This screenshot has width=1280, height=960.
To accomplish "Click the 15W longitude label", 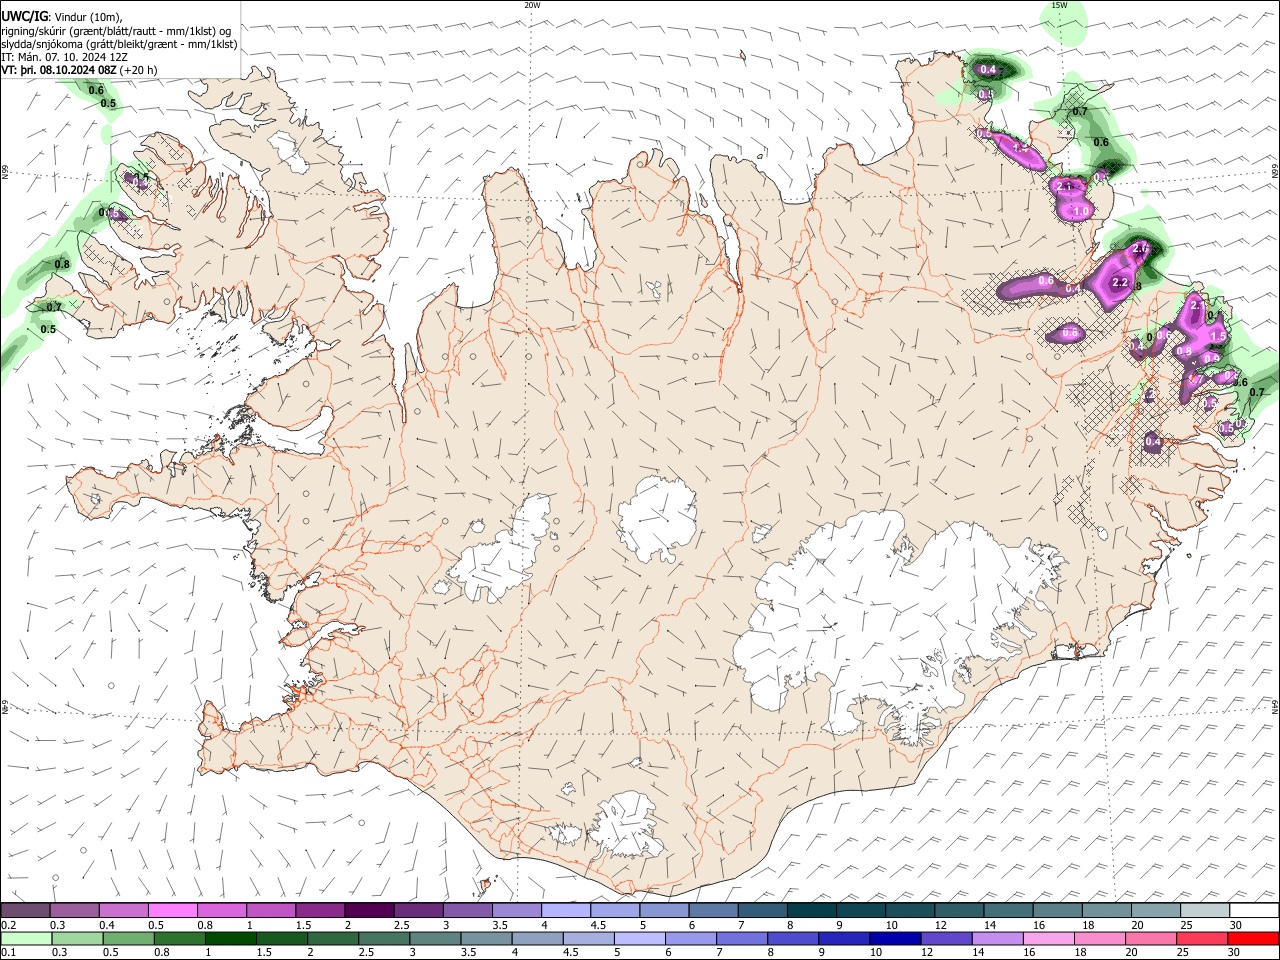I will click(x=1059, y=5).
